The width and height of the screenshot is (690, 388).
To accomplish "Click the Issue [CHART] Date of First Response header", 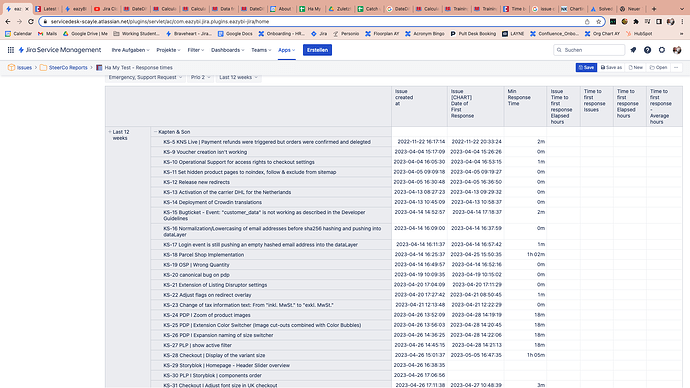I will coord(476,106).
